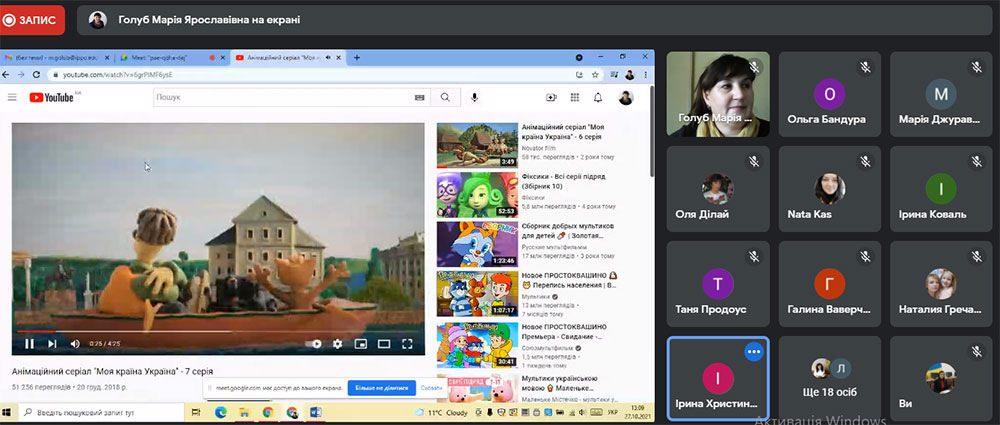
Task: Click the Оля Ділай participant tile
Action: (718, 188)
